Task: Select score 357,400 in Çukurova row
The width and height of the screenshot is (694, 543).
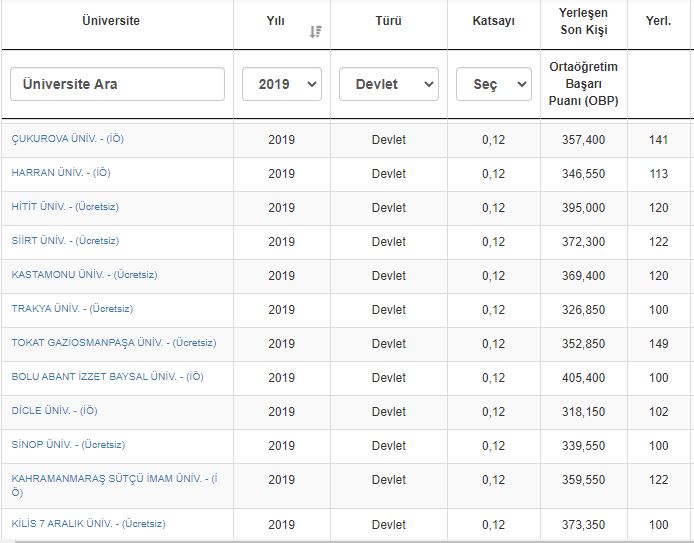Action: pos(583,140)
